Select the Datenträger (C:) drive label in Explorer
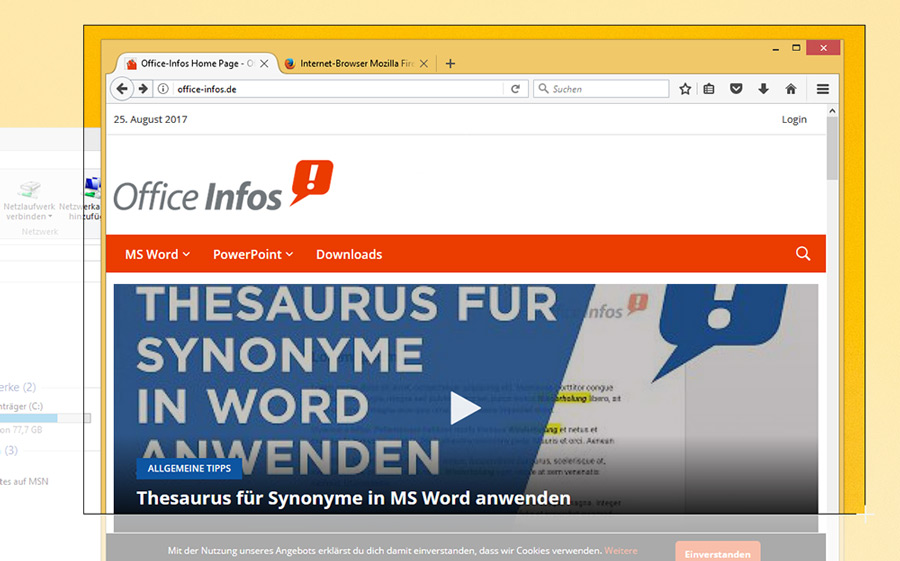Screen dimensions: 900x561 coord(21,406)
